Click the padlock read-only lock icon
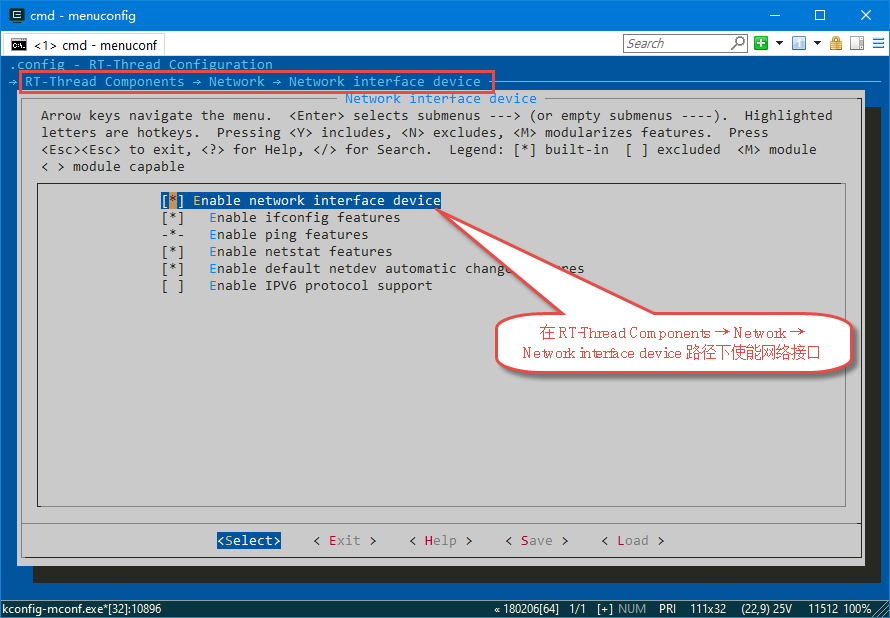 click(x=836, y=44)
